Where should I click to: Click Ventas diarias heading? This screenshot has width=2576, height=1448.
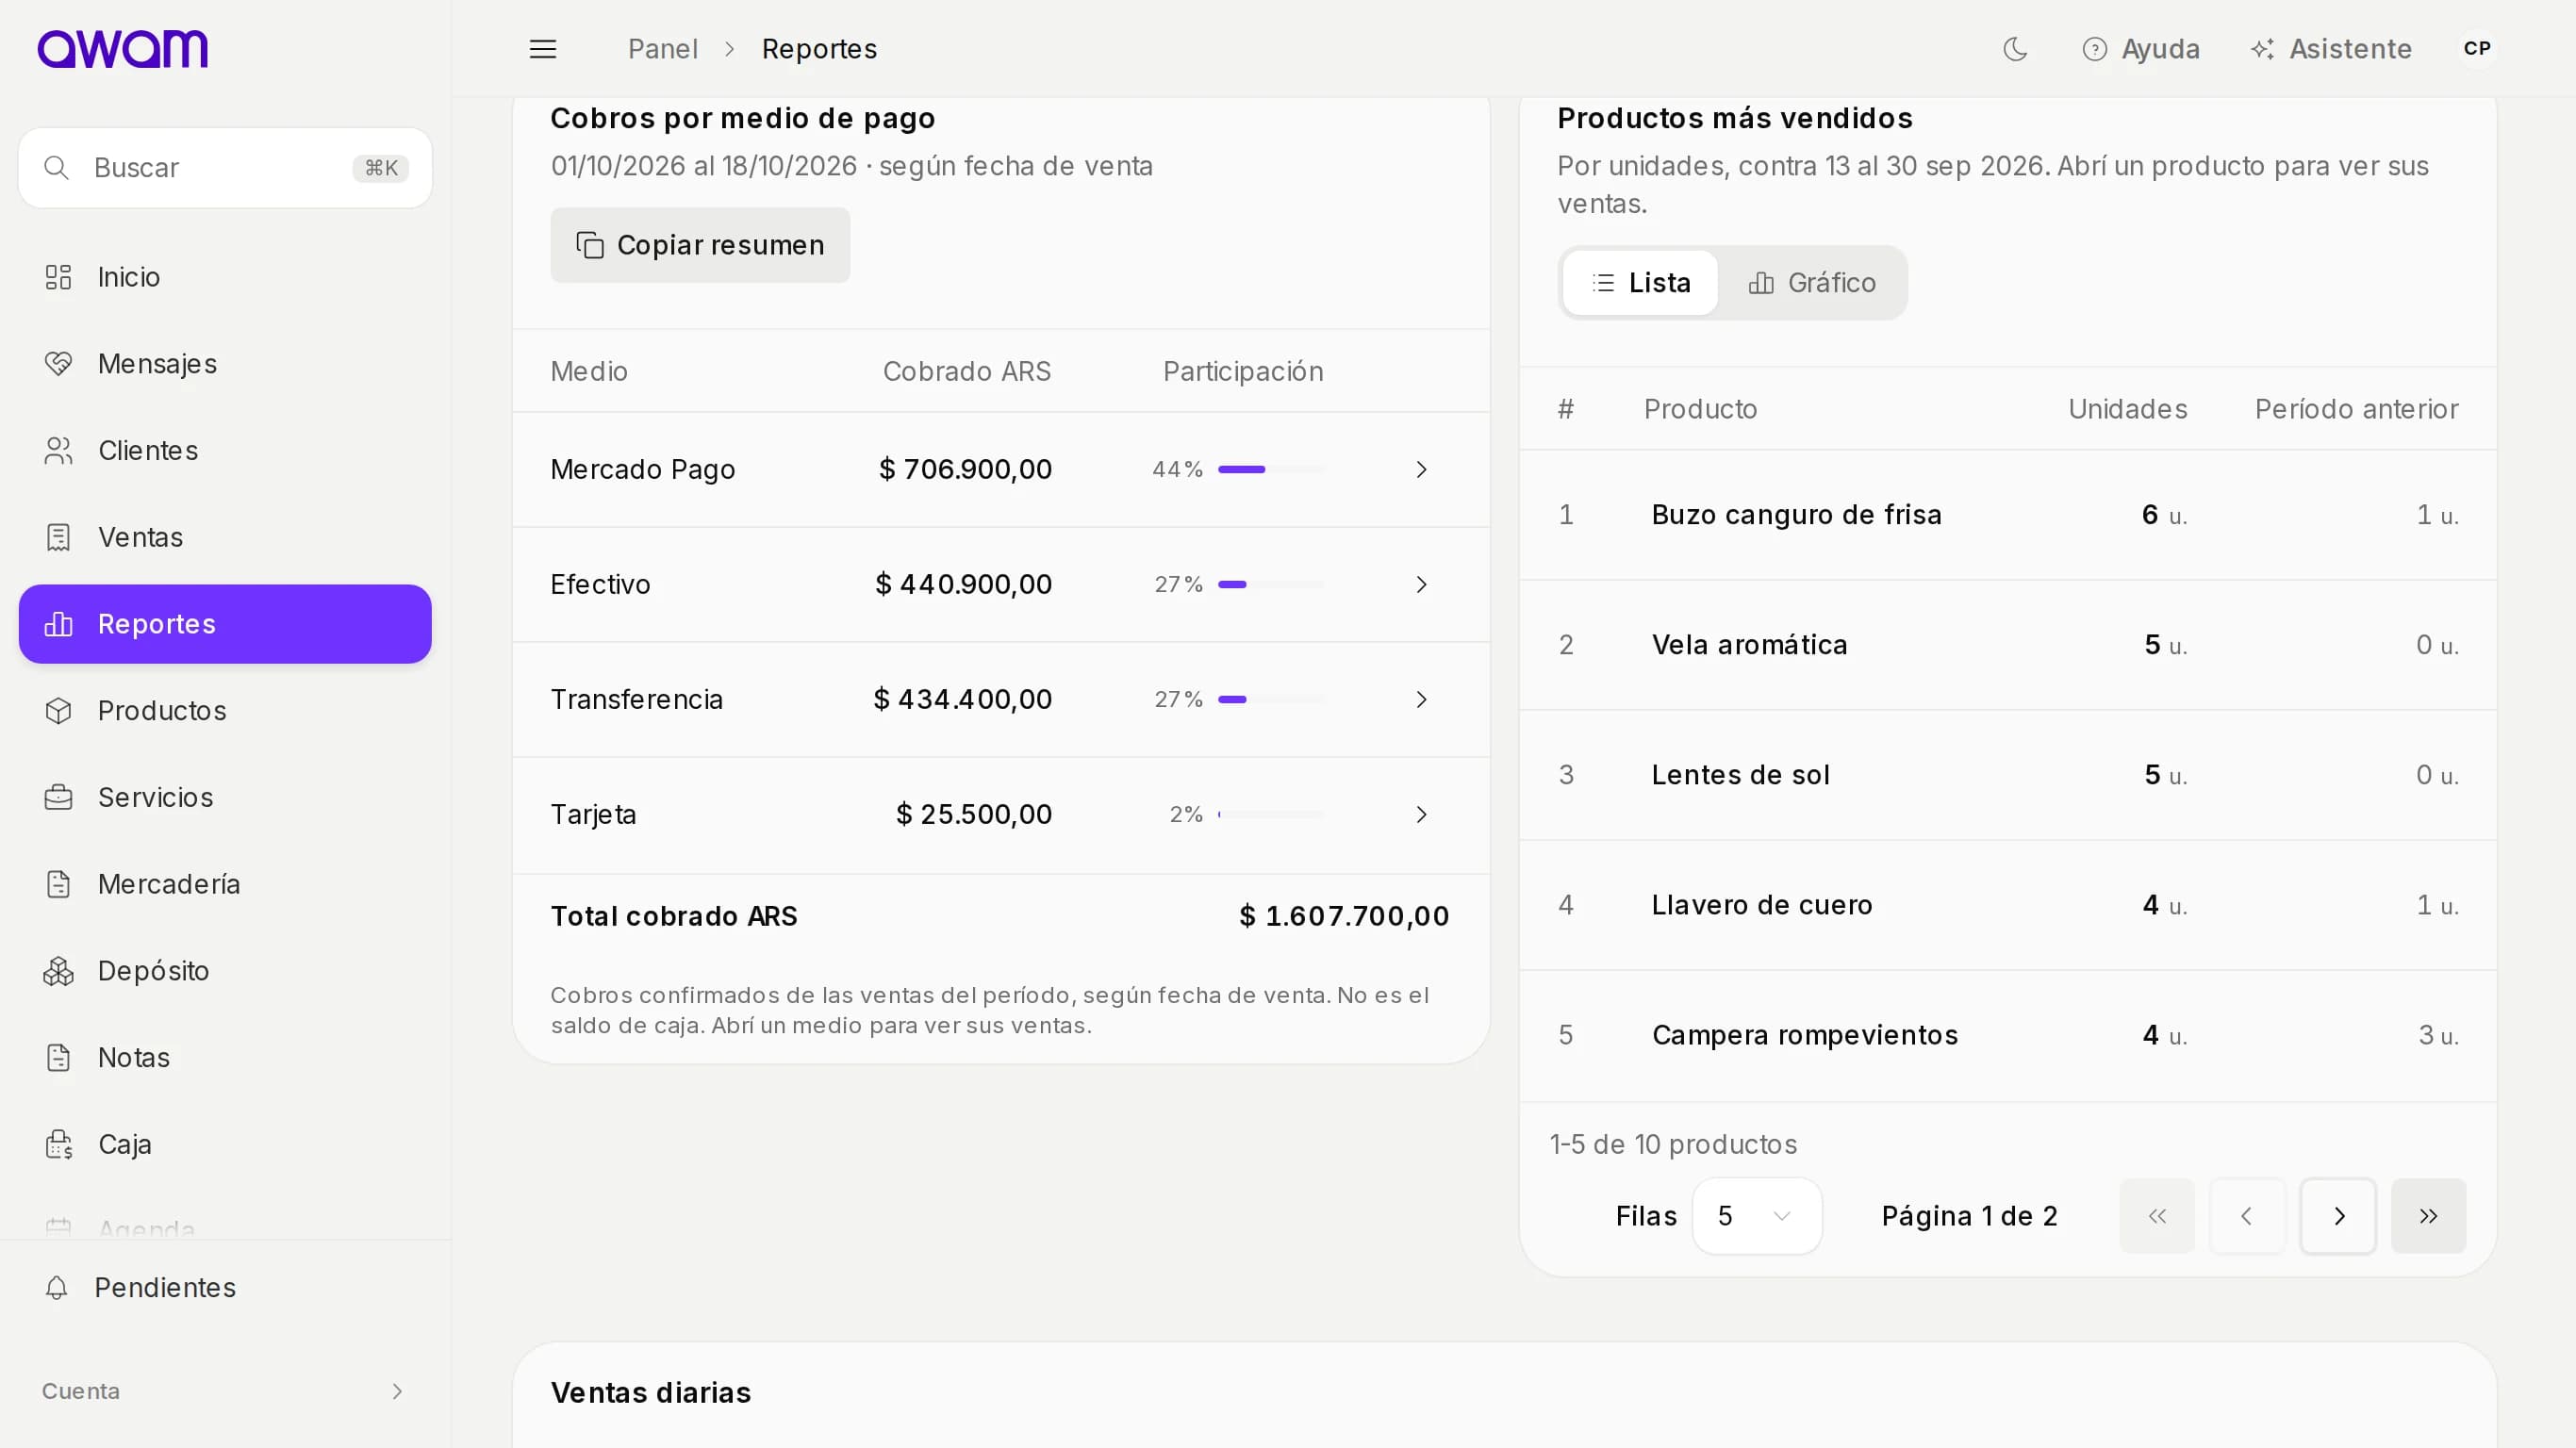650,1392
